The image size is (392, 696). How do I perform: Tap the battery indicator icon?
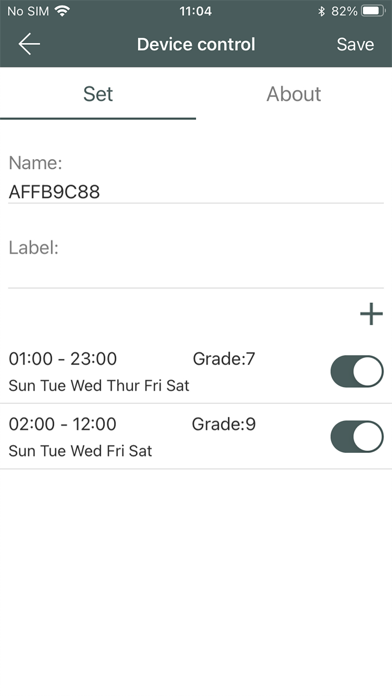point(373,11)
